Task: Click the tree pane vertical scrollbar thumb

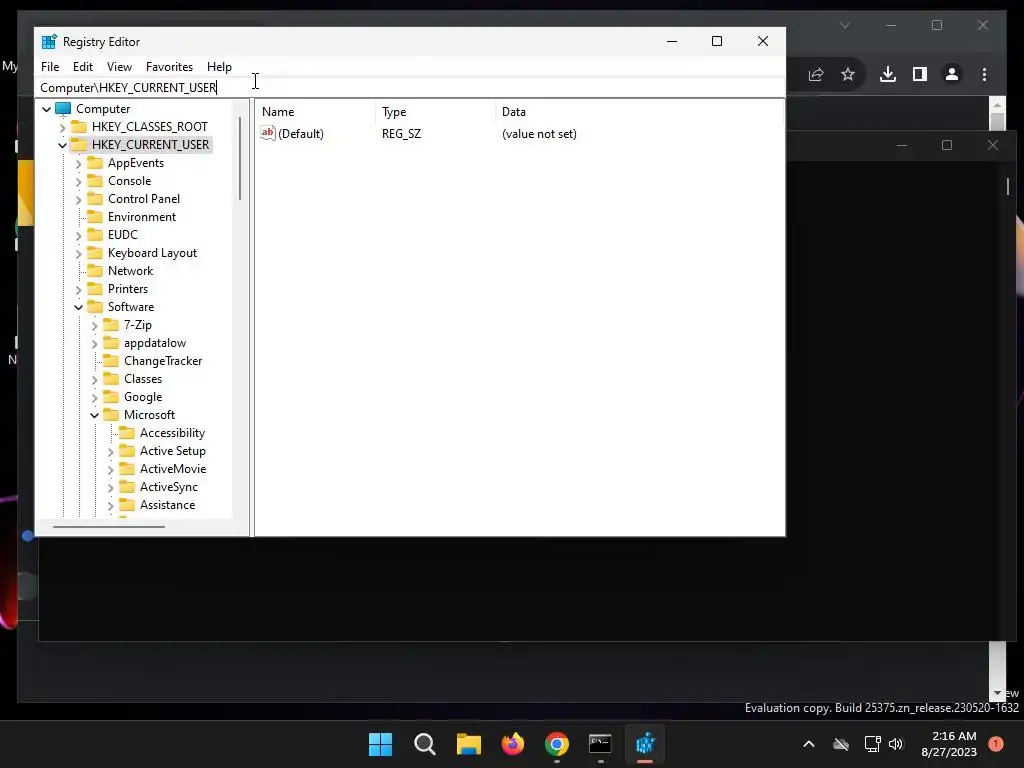Action: (x=240, y=159)
